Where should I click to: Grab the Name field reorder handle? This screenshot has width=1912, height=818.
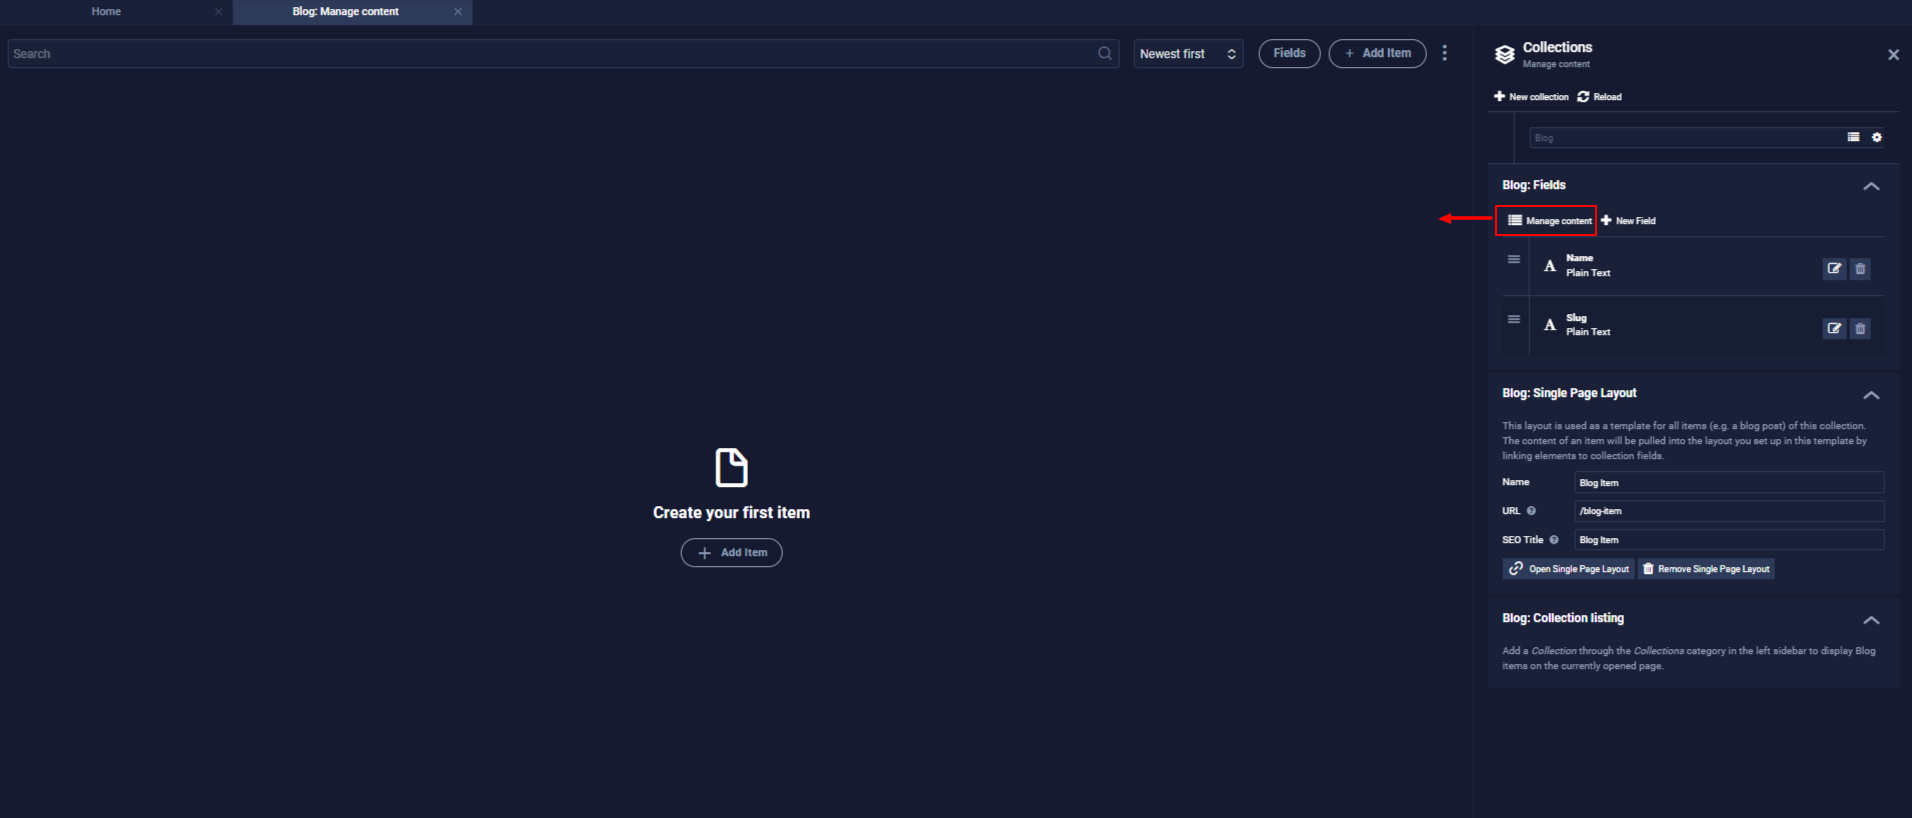pyautogui.click(x=1514, y=259)
